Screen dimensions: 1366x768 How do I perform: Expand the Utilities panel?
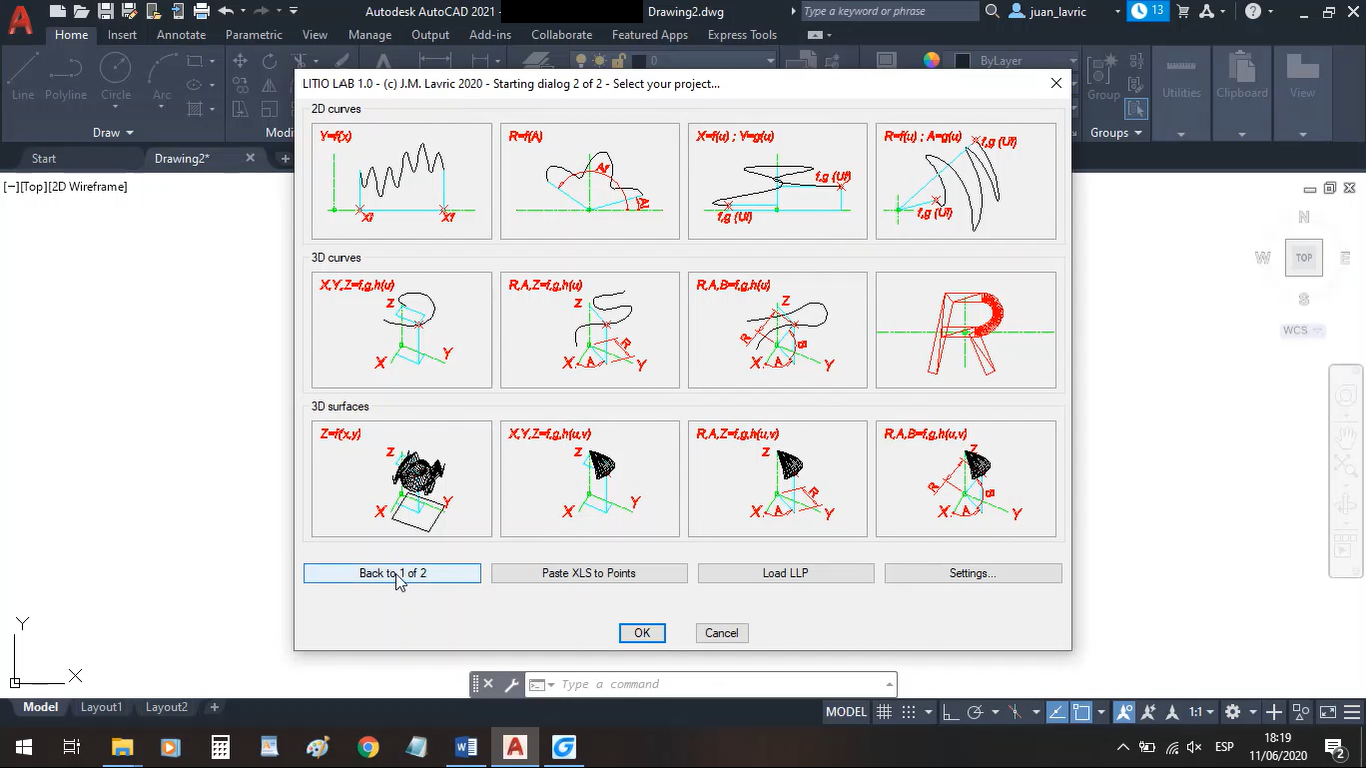click(x=1181, y=133)
